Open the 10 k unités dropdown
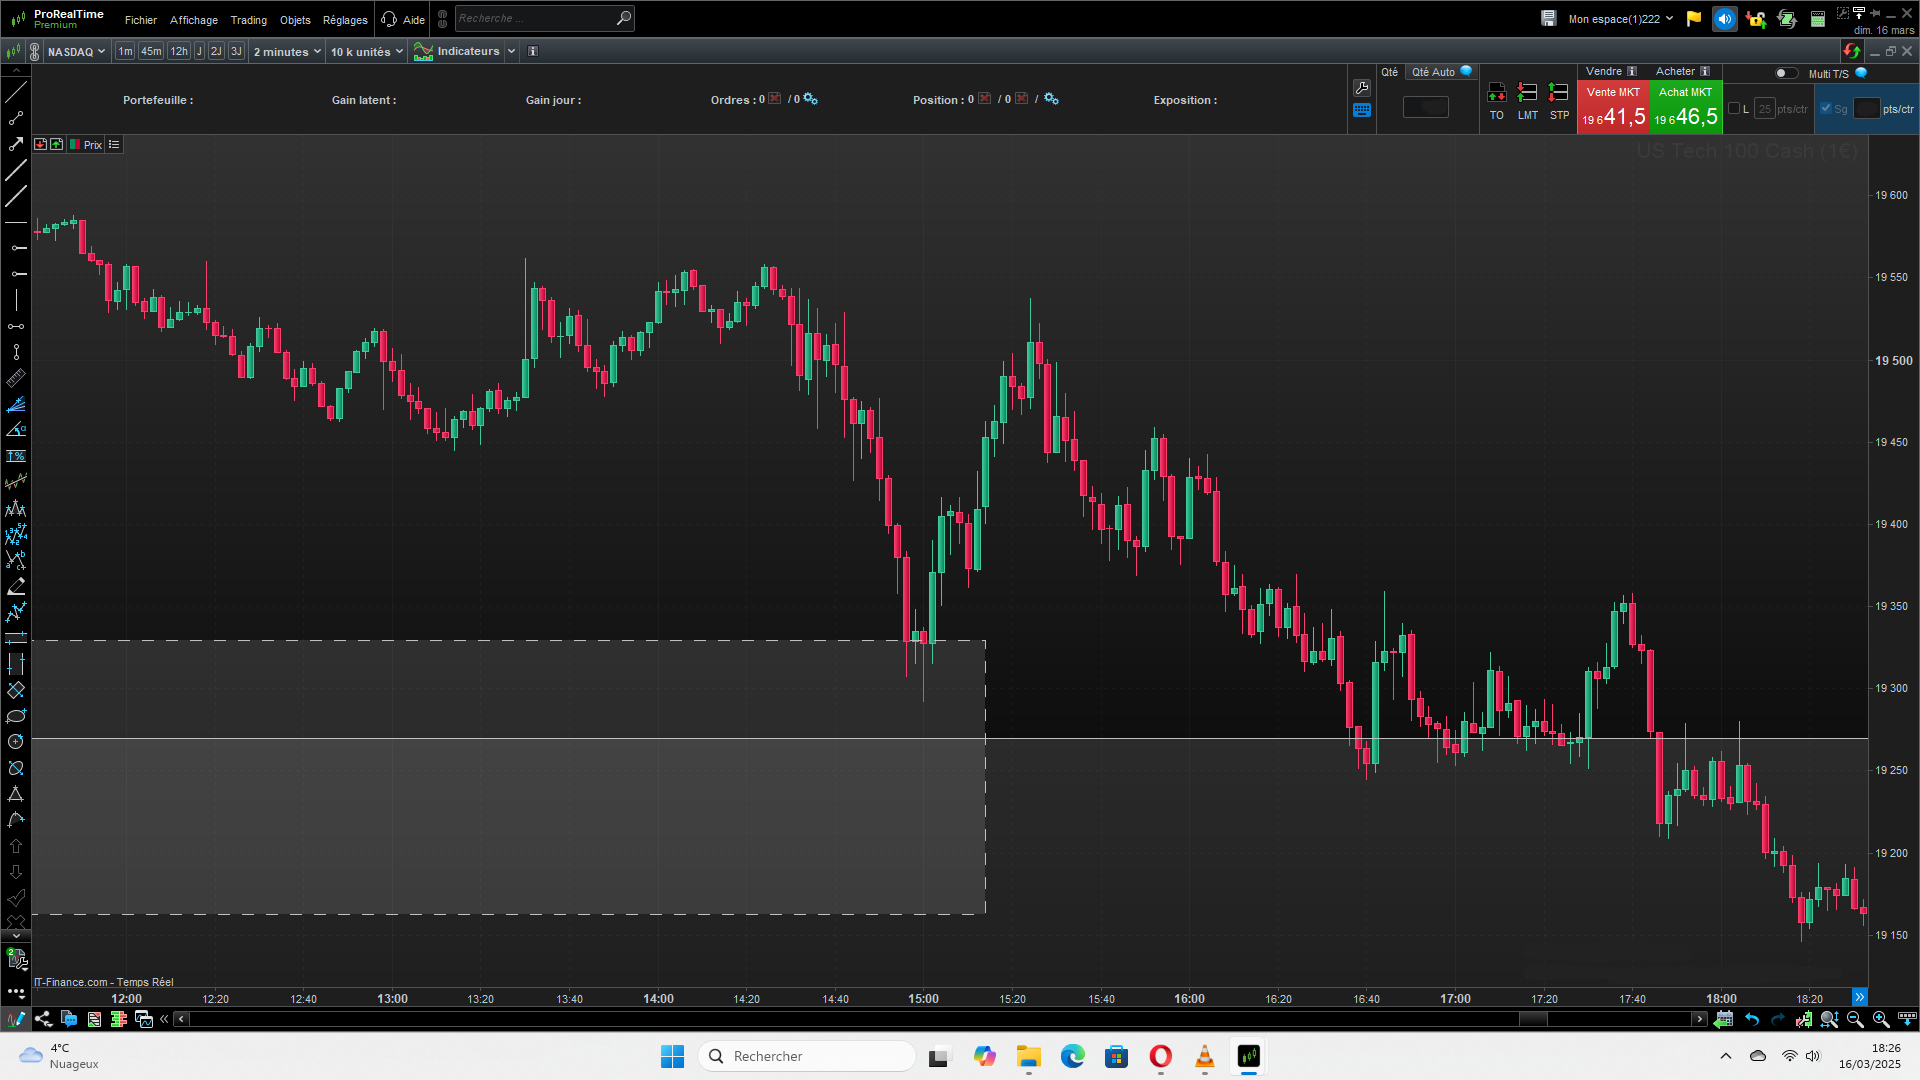This screenshot has width=1920, height=1080. pos(366,52)
